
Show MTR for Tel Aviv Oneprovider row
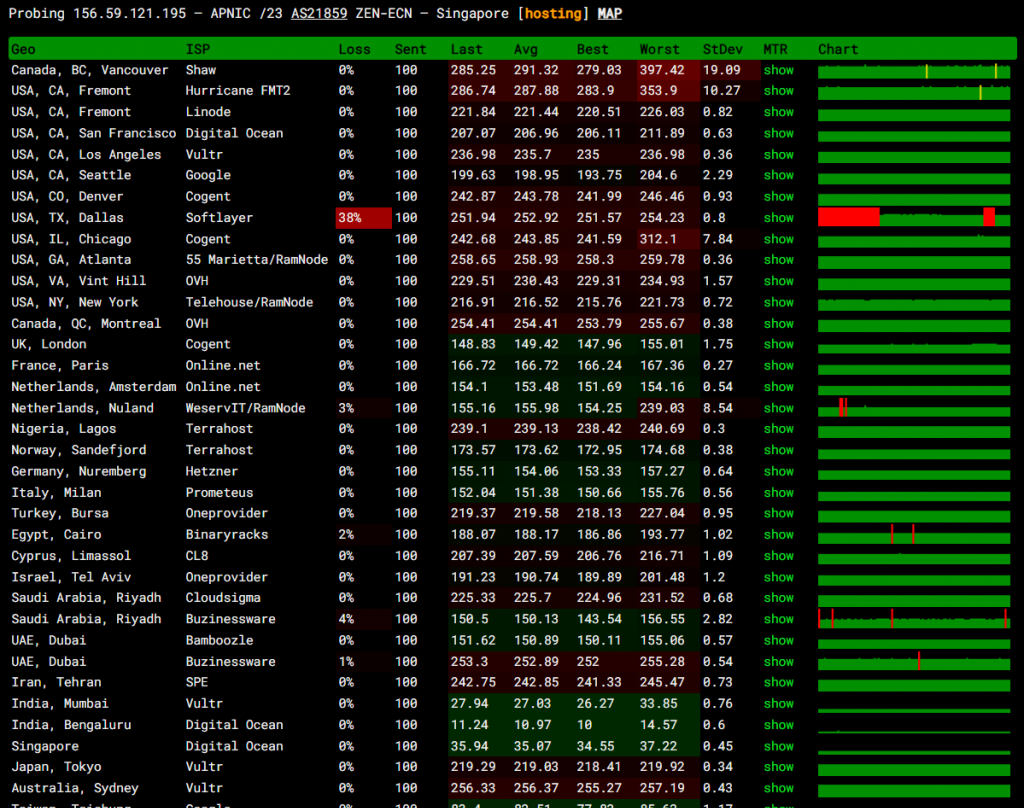(x=778, y=577)
